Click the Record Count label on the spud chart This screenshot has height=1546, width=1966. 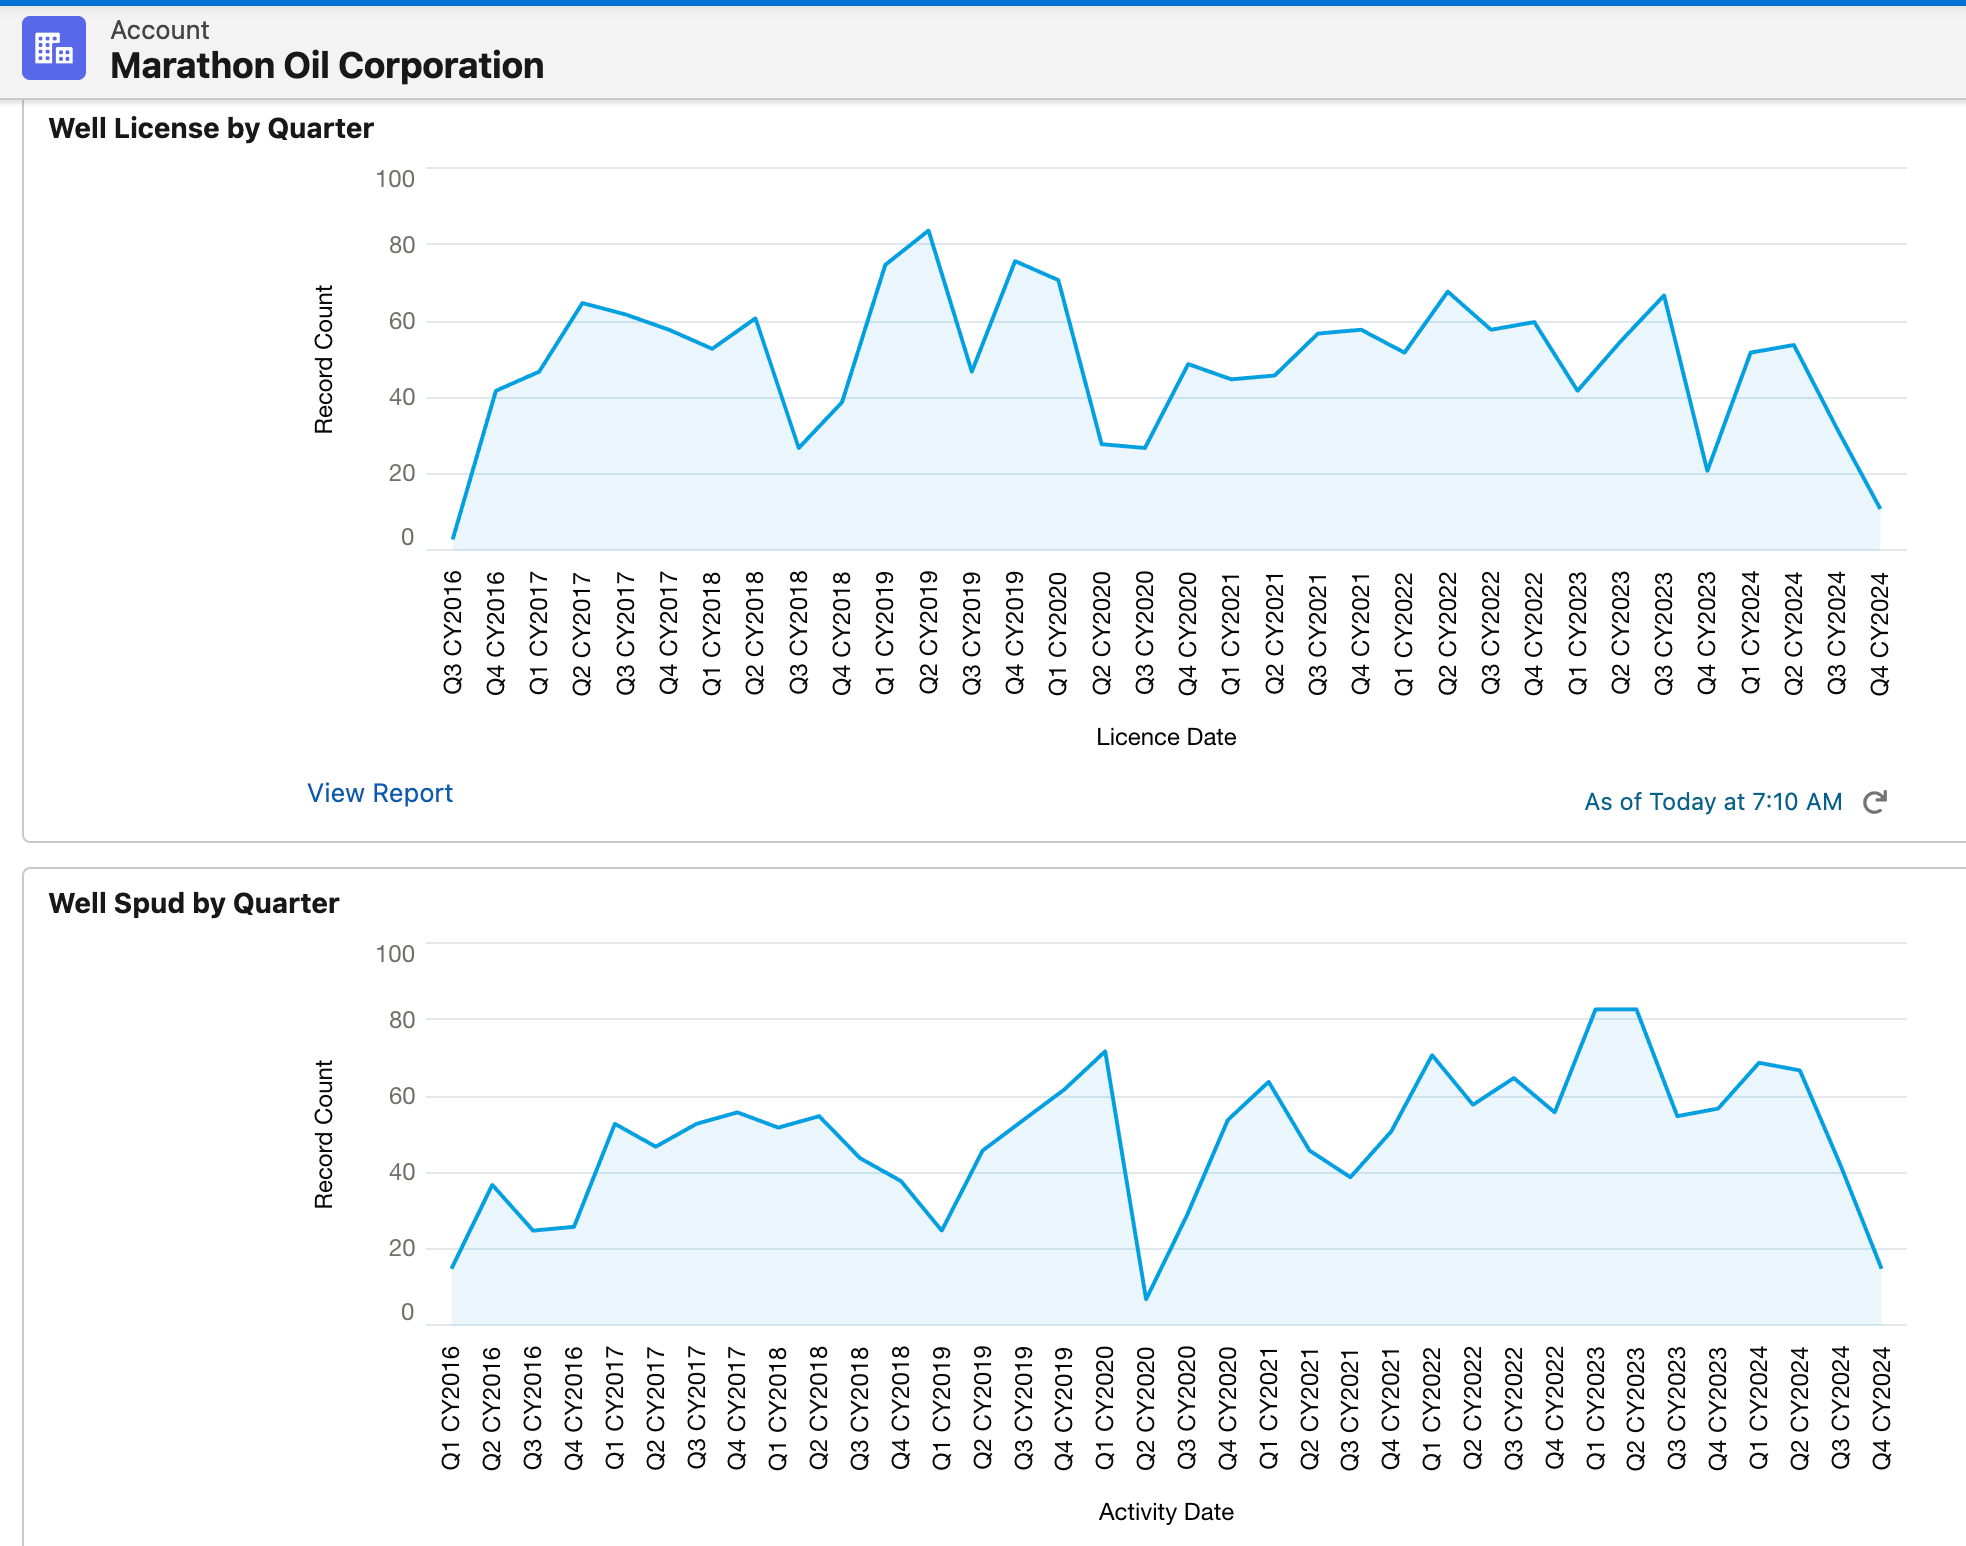[x=324, y=1130]
